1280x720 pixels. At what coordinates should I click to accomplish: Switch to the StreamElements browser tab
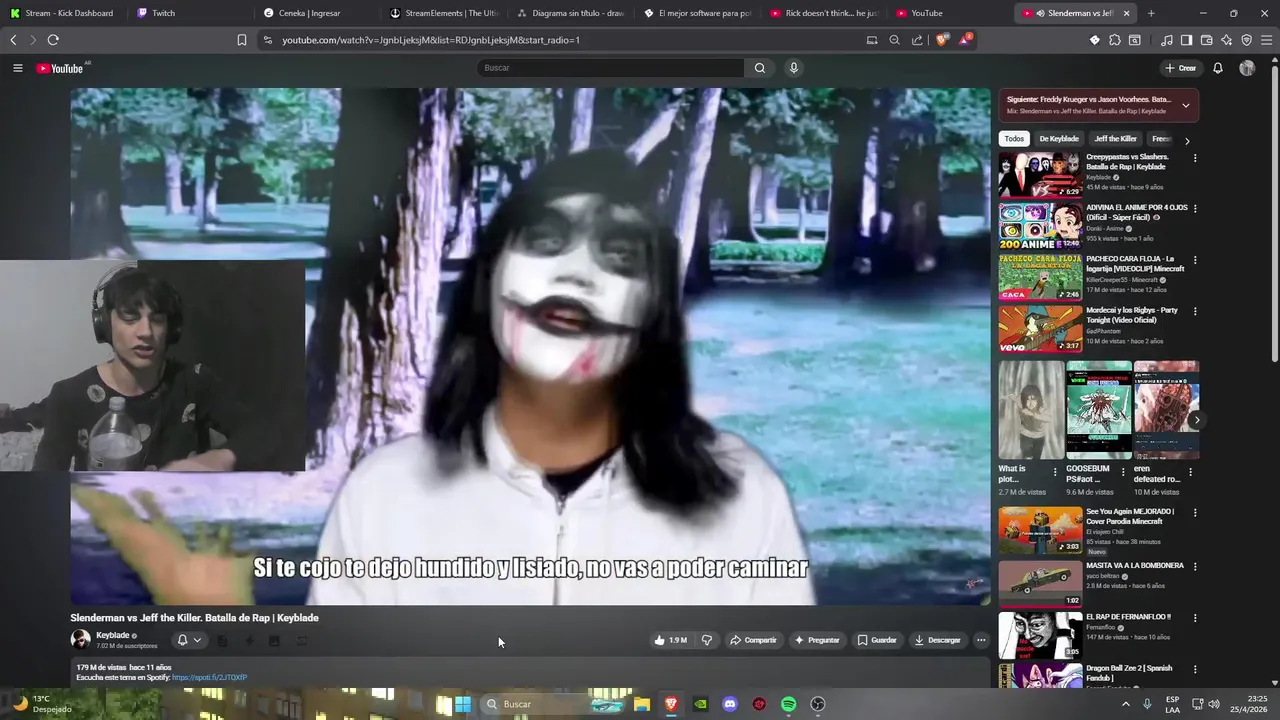coord(444,13)
